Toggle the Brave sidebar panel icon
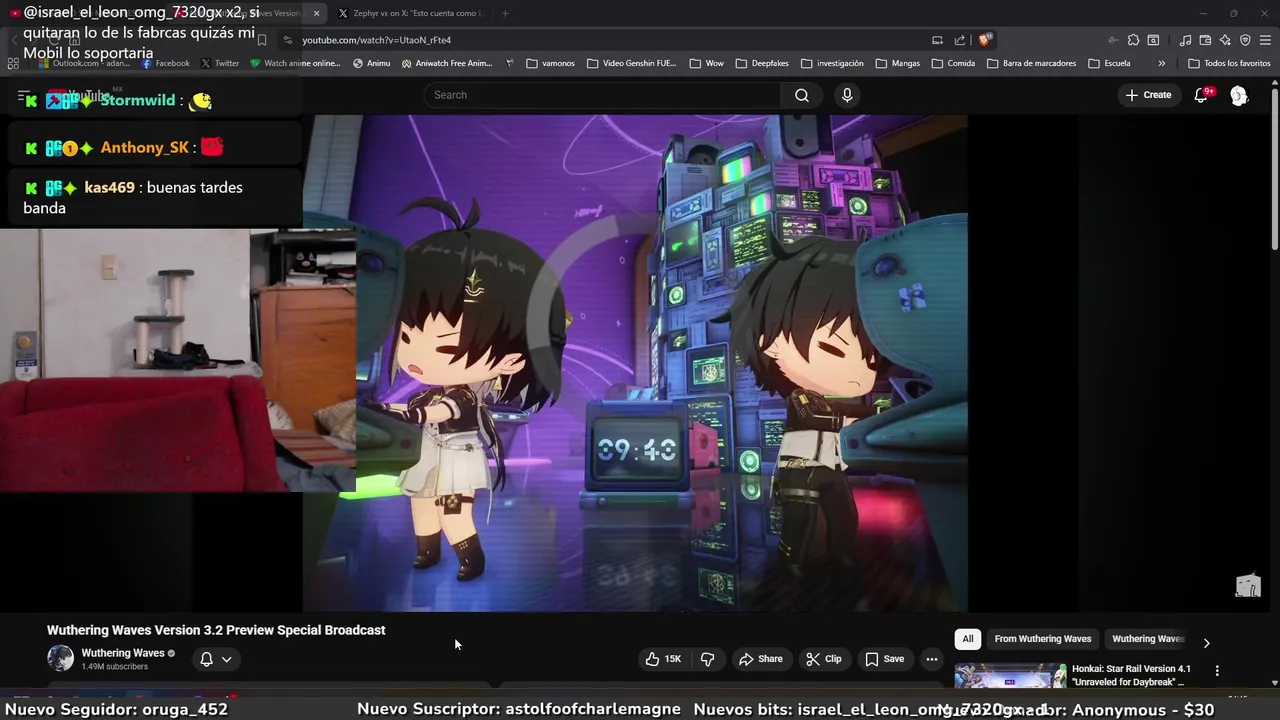The image size is (1280, 720). point(1153,40)
